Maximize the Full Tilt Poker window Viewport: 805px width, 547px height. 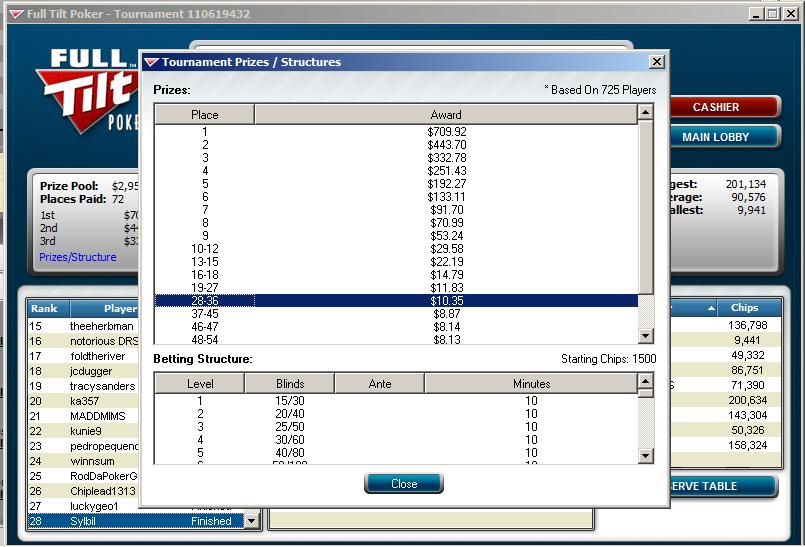pyautogui.click(x=772, y=14)
